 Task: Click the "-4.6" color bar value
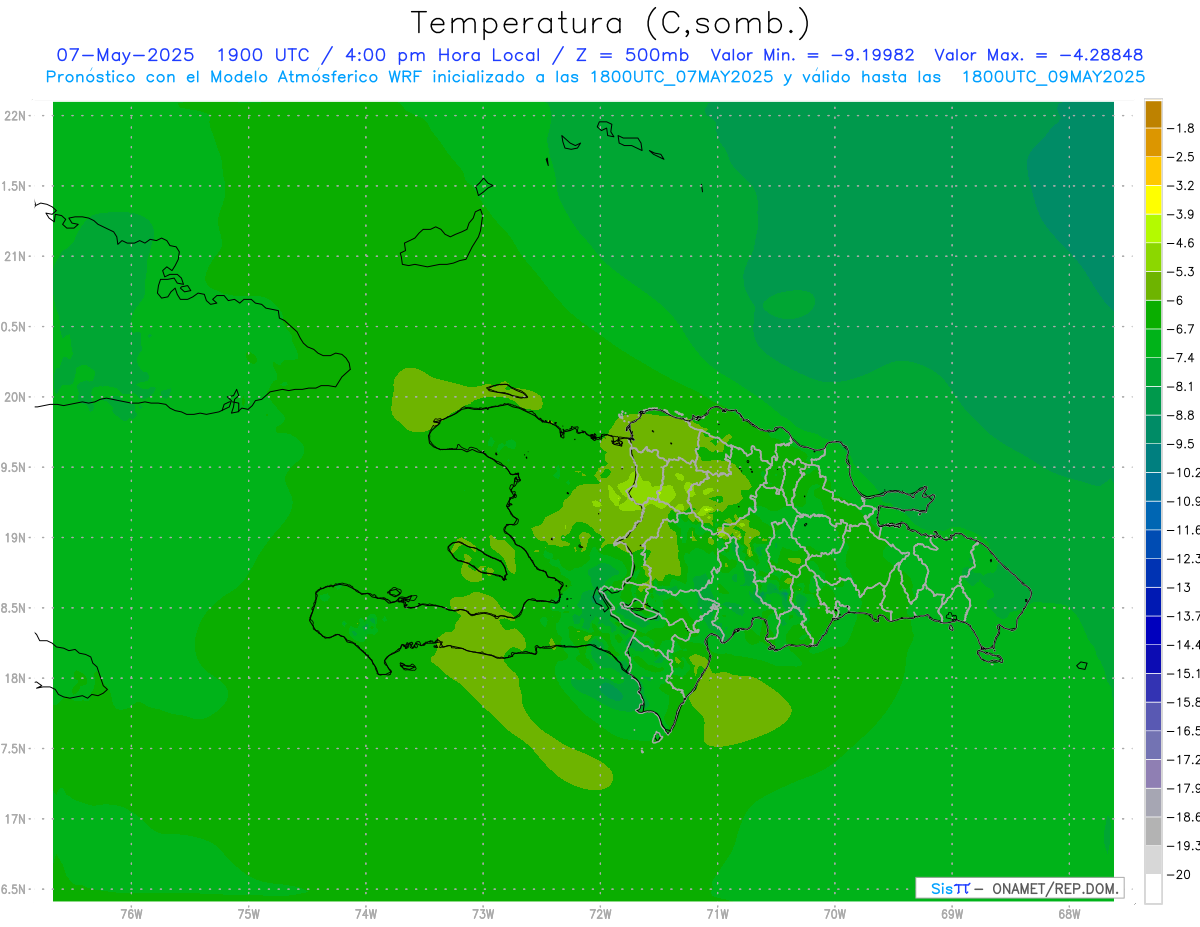tap(1181, 243)
